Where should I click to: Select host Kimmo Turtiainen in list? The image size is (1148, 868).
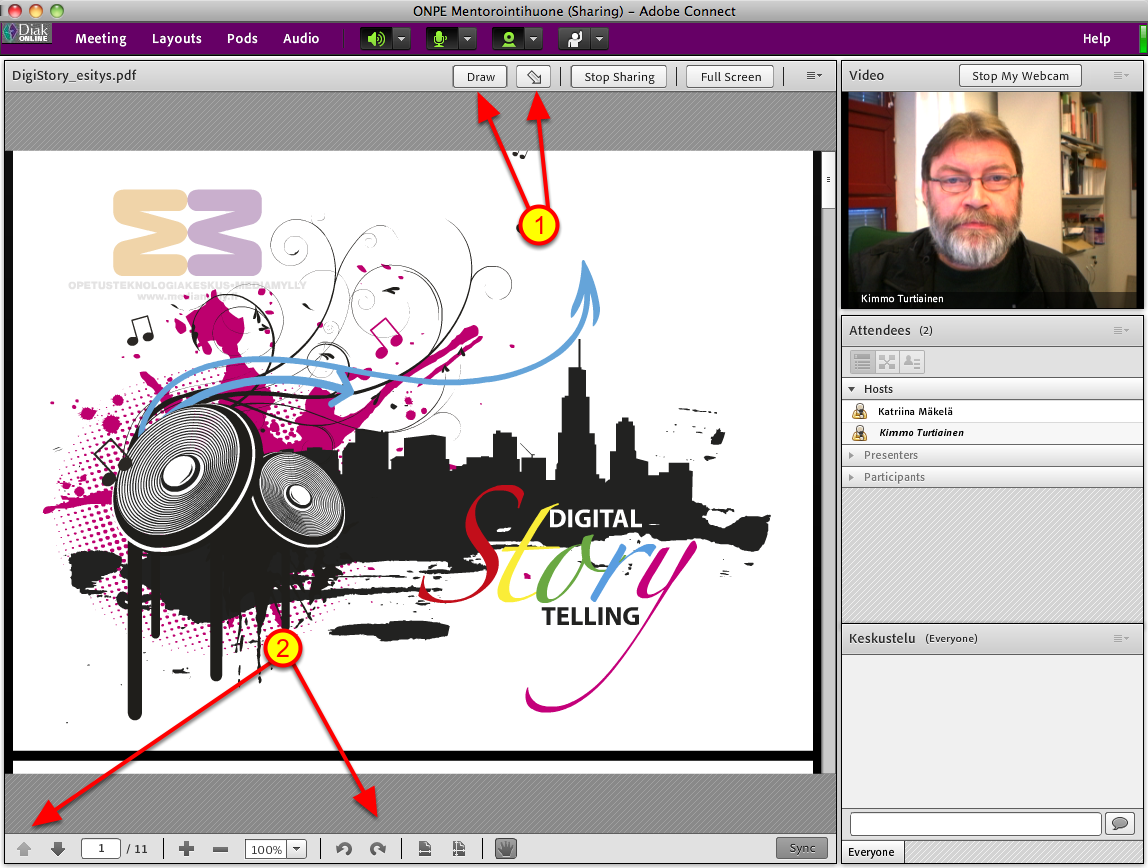992,433
